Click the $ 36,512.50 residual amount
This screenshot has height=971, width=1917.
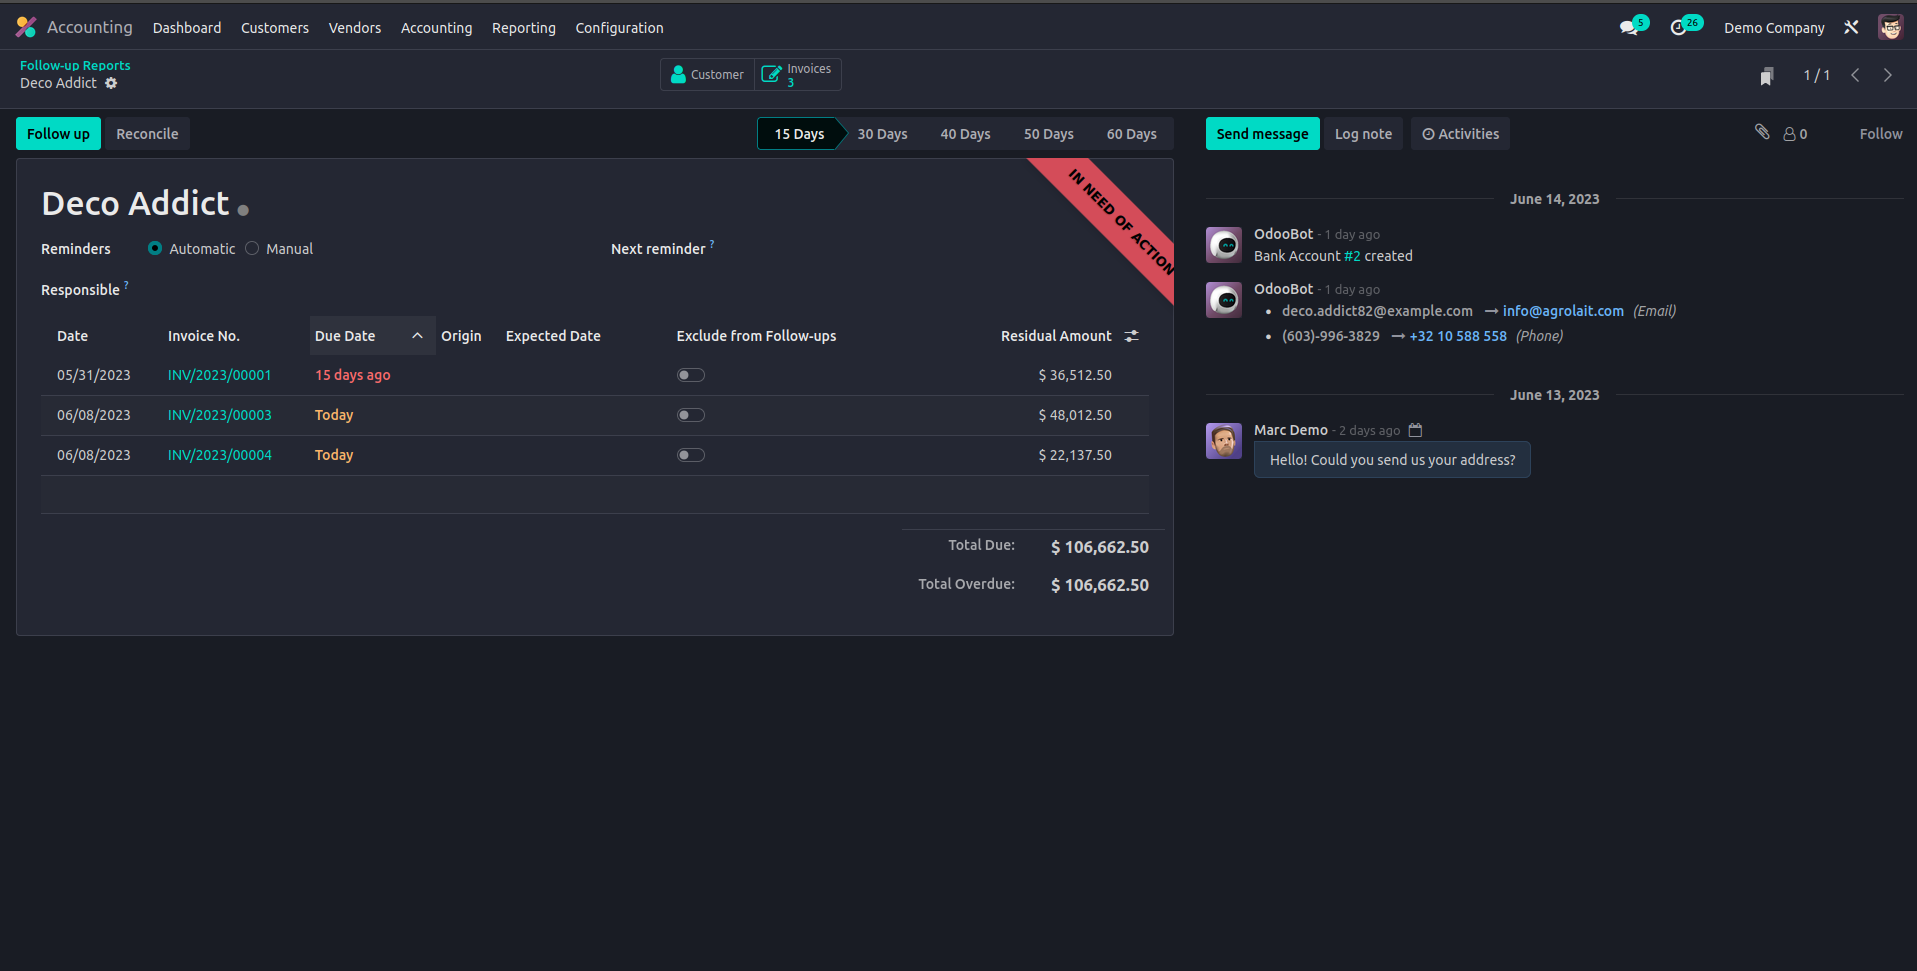[x=1075, y=375]
